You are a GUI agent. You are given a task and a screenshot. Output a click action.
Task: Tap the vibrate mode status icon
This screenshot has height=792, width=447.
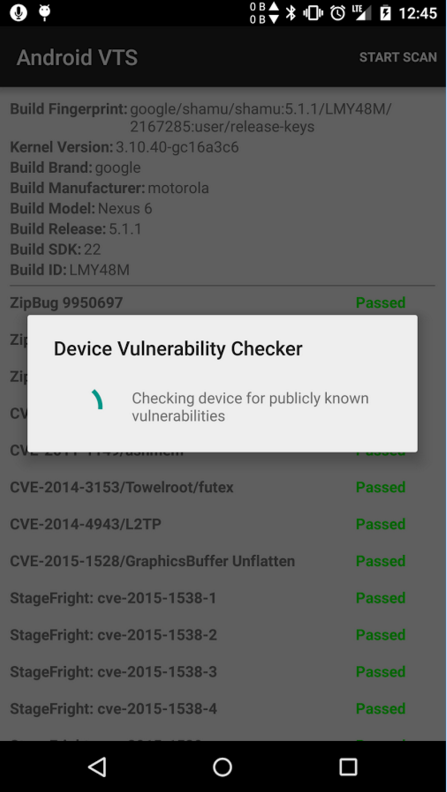point(313,13)
